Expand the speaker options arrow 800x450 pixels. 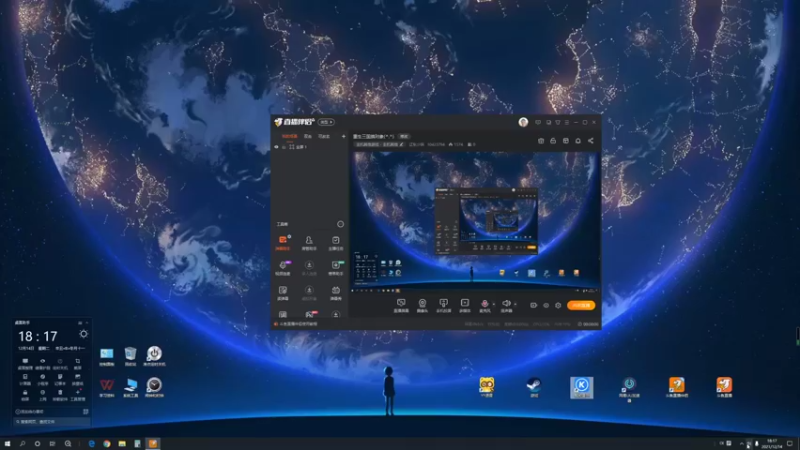515,304
